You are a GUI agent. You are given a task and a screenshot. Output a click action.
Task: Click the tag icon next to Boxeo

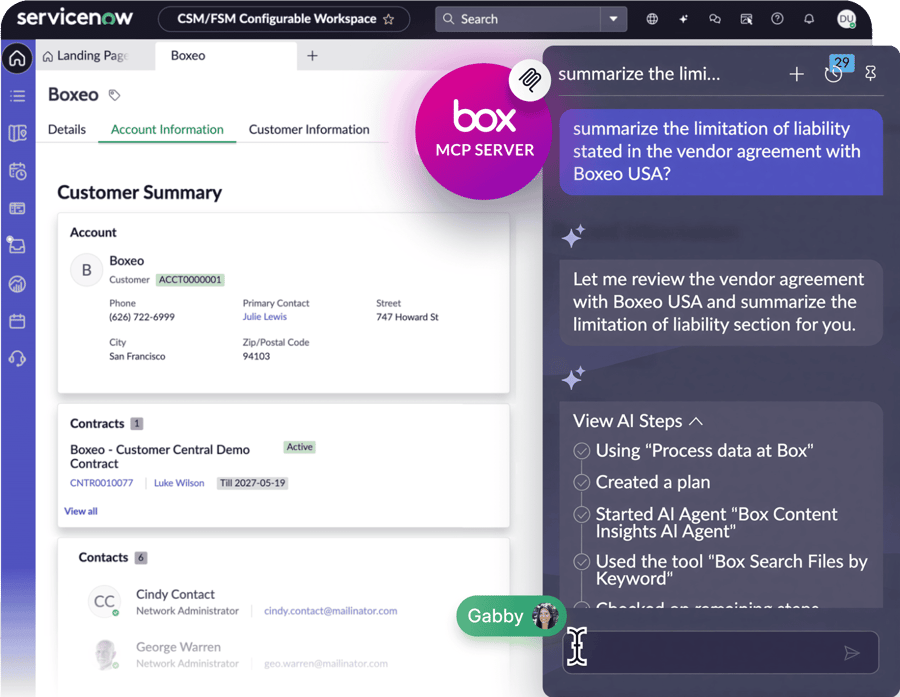(114, 95)
